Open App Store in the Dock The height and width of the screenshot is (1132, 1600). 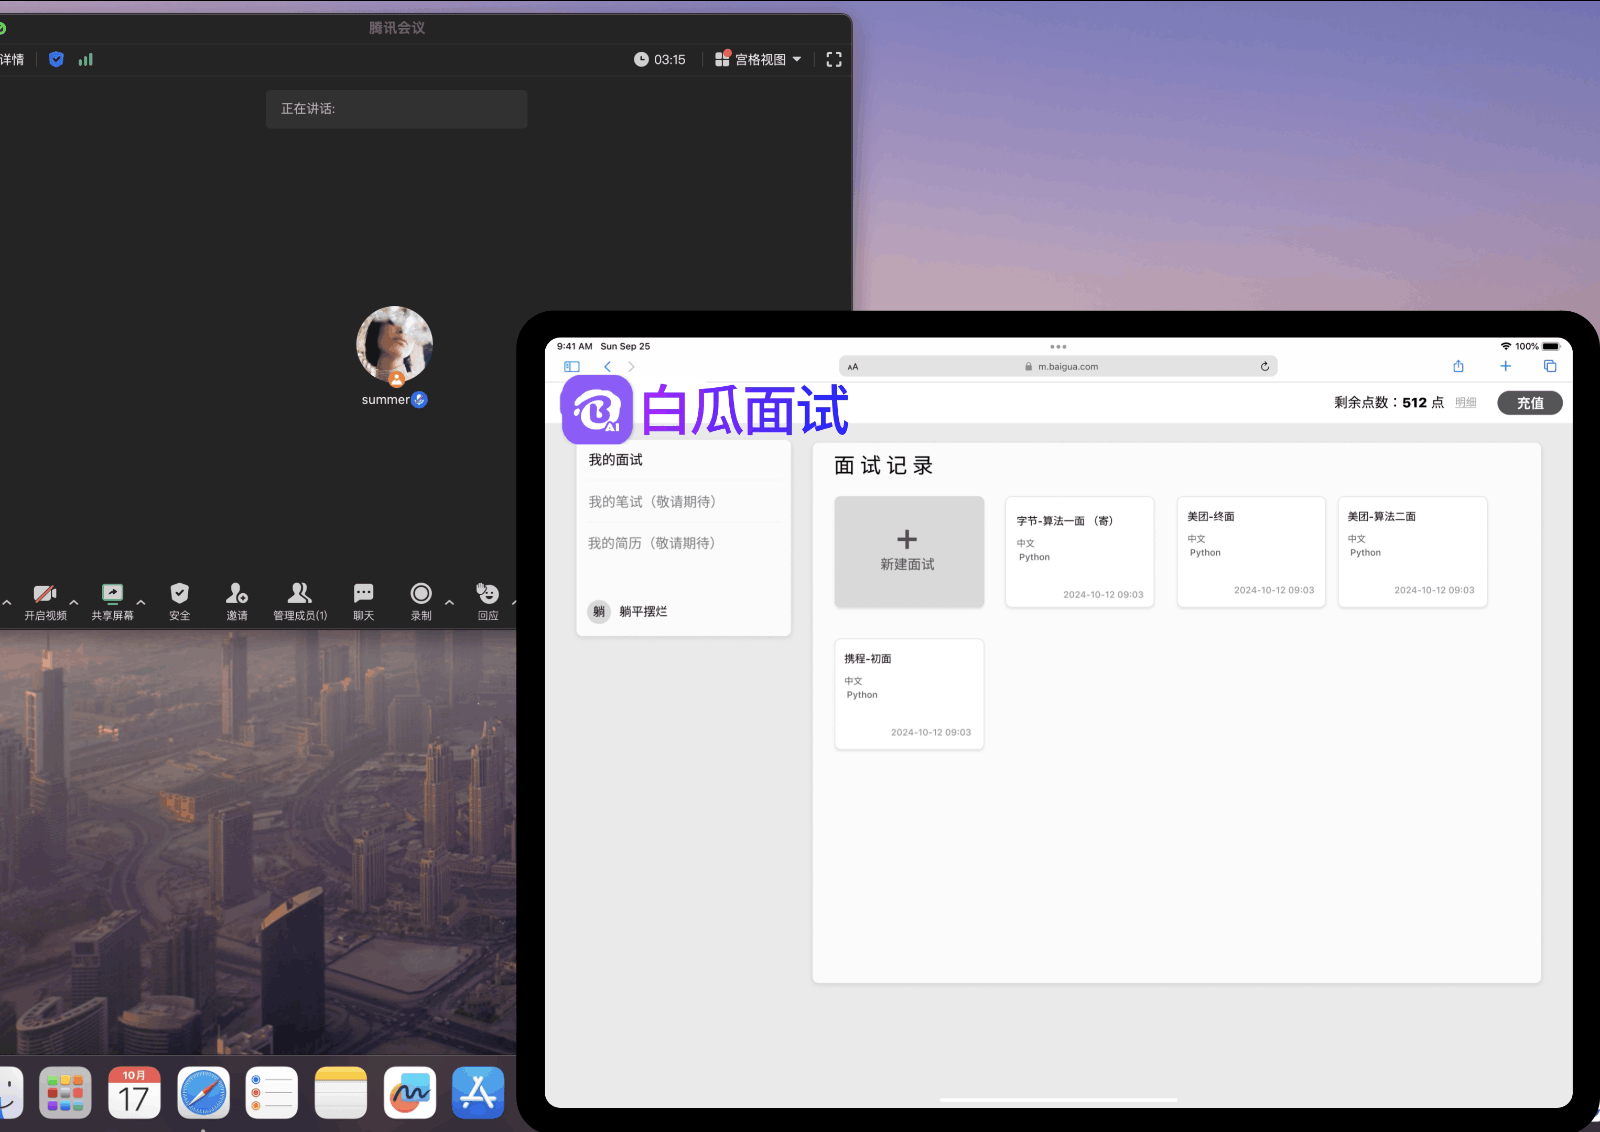pyautogui.click(x=478, y=1092)
